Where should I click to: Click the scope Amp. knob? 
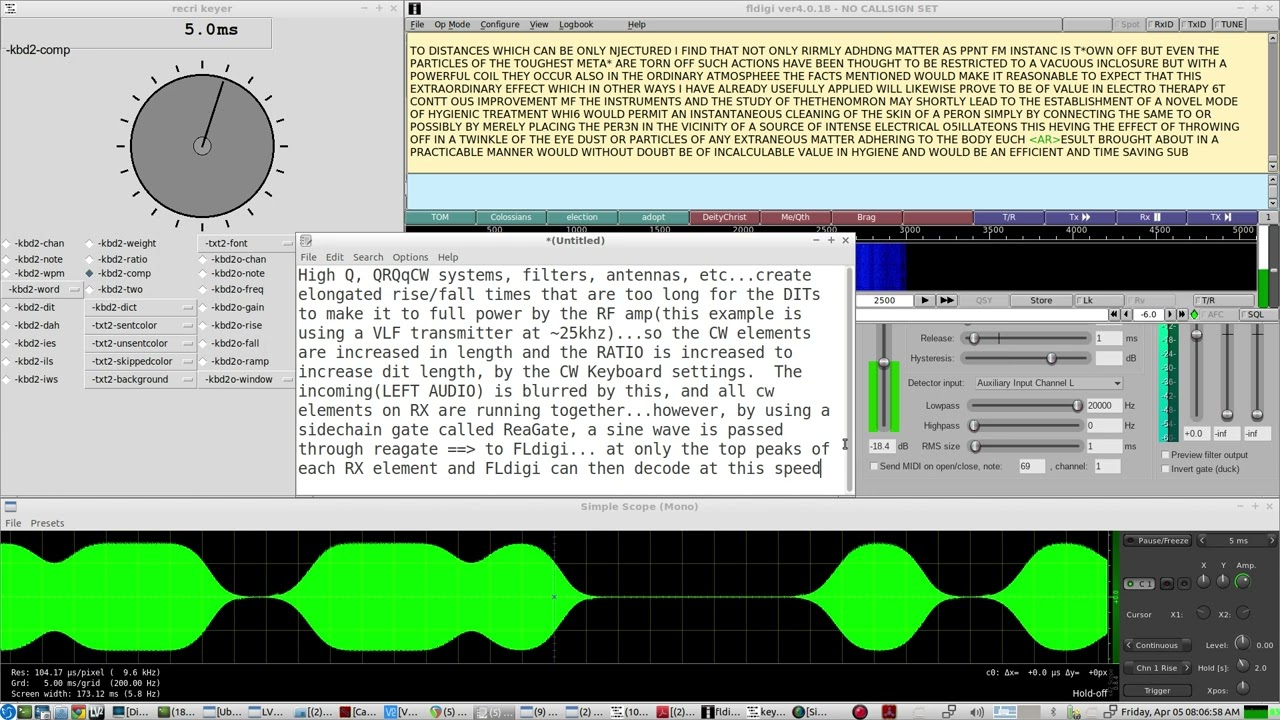[1243, 581]
